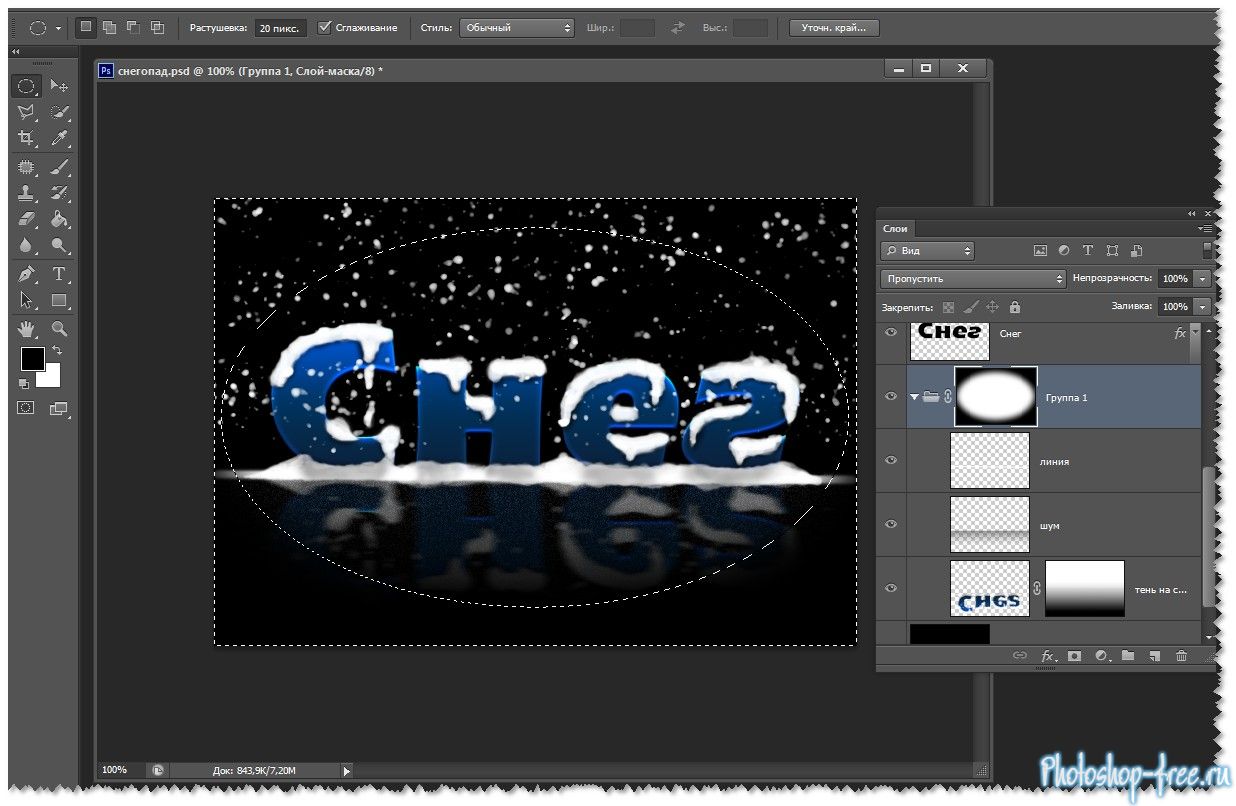
Task: Collapse the Группа 1 folder triangle
Action: point(914,397)
